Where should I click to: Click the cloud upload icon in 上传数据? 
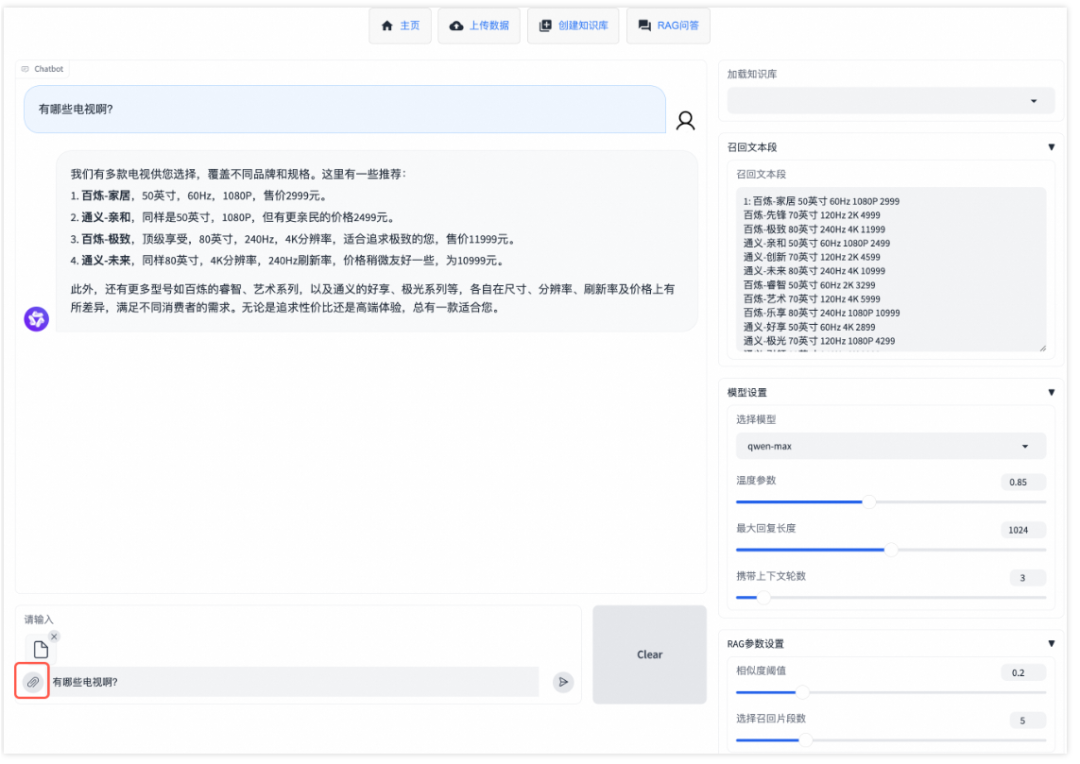tap(455, 25)
